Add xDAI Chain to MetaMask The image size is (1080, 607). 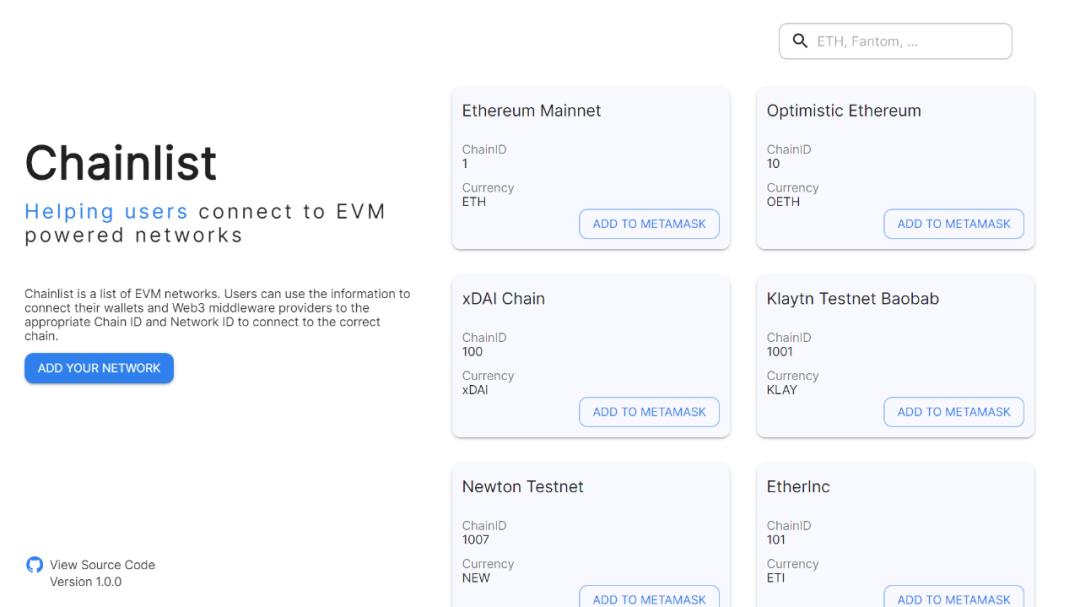(x=649, y=412)
